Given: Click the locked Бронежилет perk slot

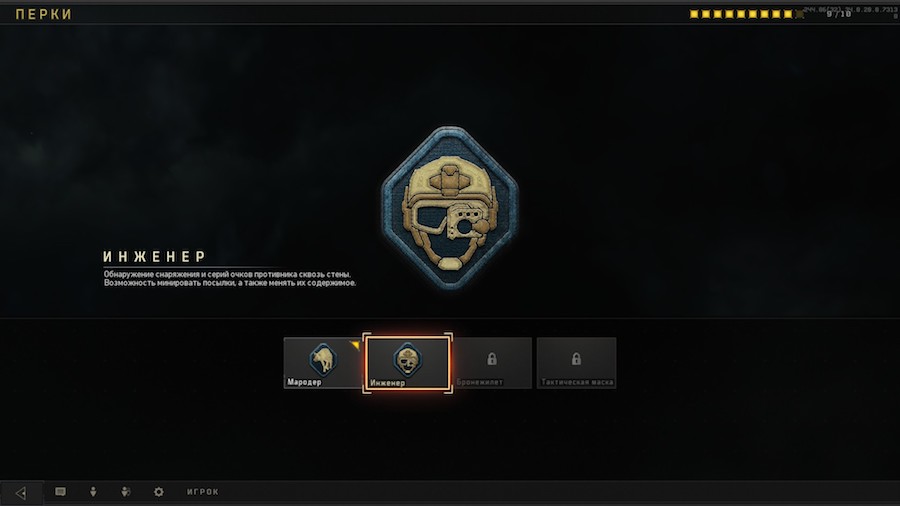Looking at the screenshot, I should click(492, 363).
